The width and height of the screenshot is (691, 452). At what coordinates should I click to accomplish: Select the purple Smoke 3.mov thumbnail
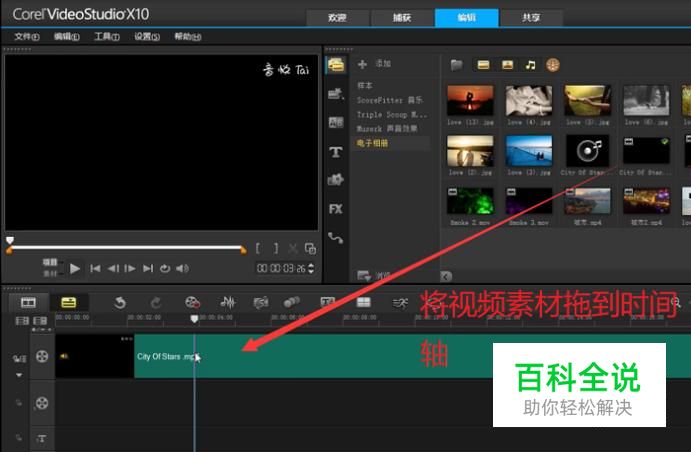click(x=529, y=201)
